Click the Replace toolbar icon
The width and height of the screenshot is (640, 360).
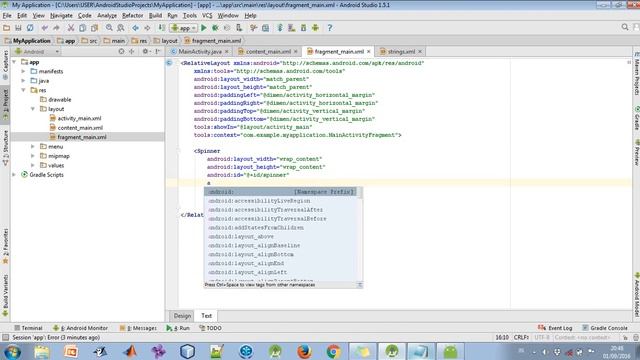coord(121,28)
